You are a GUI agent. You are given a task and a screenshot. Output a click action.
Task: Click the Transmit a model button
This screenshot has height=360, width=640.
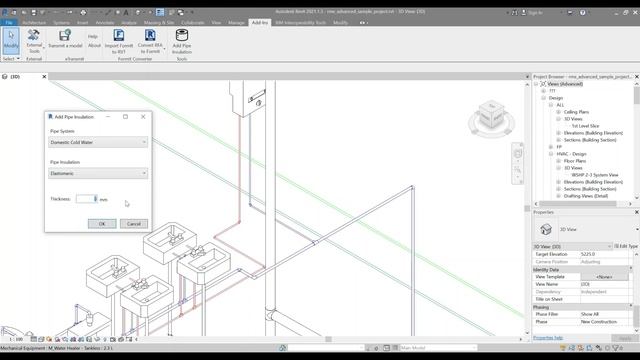coord(65,39)
